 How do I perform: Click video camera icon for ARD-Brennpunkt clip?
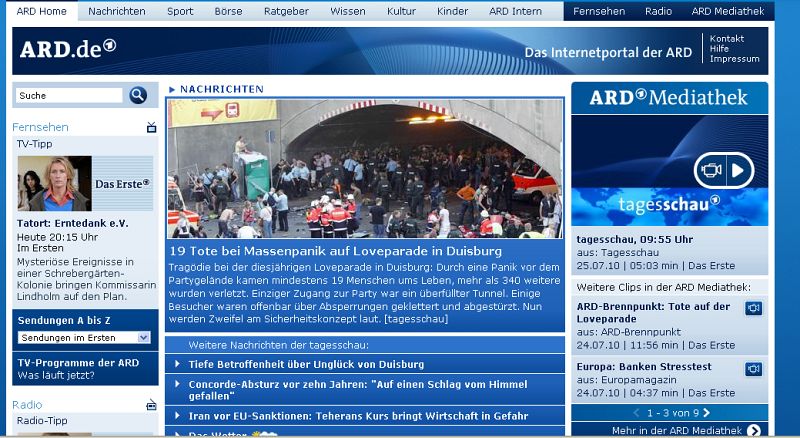pos(753,307)
